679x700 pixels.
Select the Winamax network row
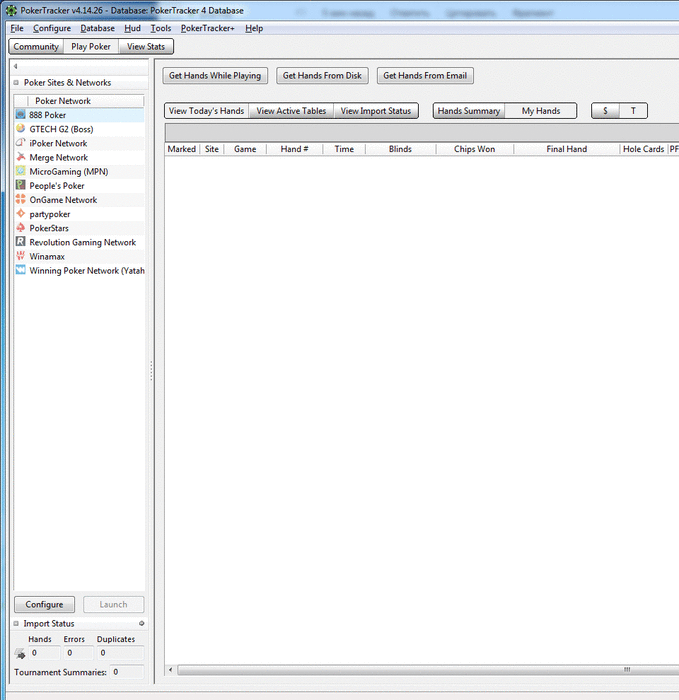79,256
